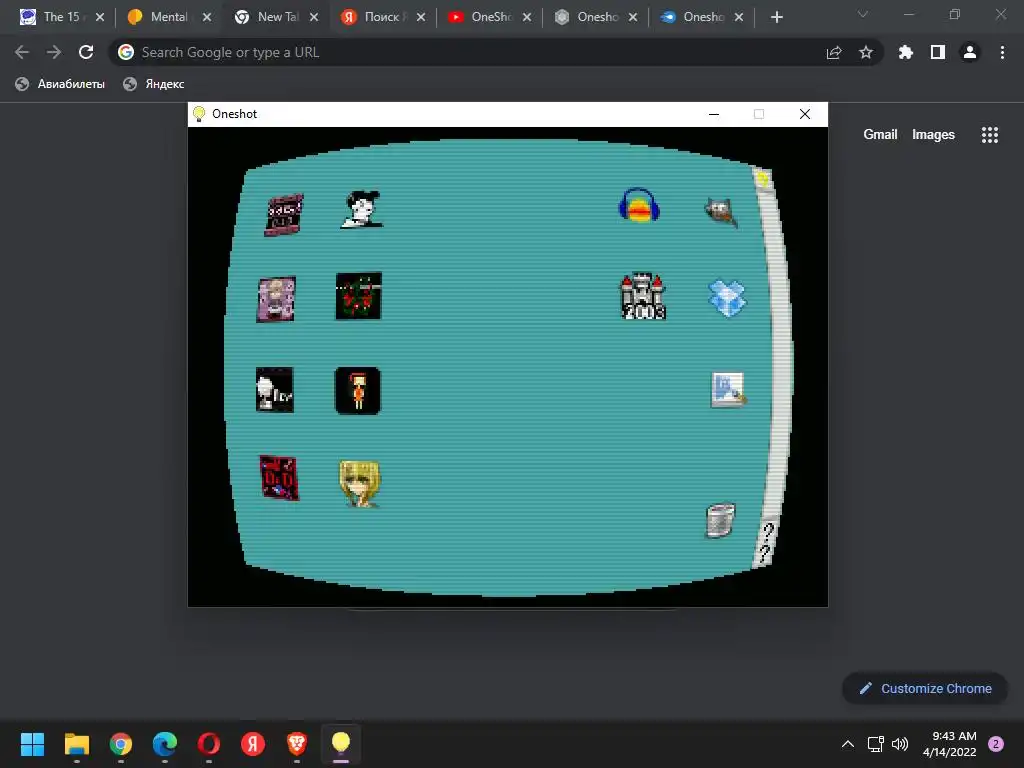This screenshot has height=768, width=1024.
Task: Launch File Explorer from the taskbar
Action: [76, 744]
